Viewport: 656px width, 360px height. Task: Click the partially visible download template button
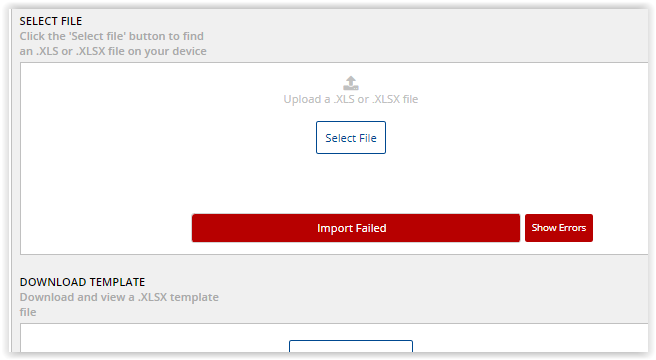click(x=351, y=346)
